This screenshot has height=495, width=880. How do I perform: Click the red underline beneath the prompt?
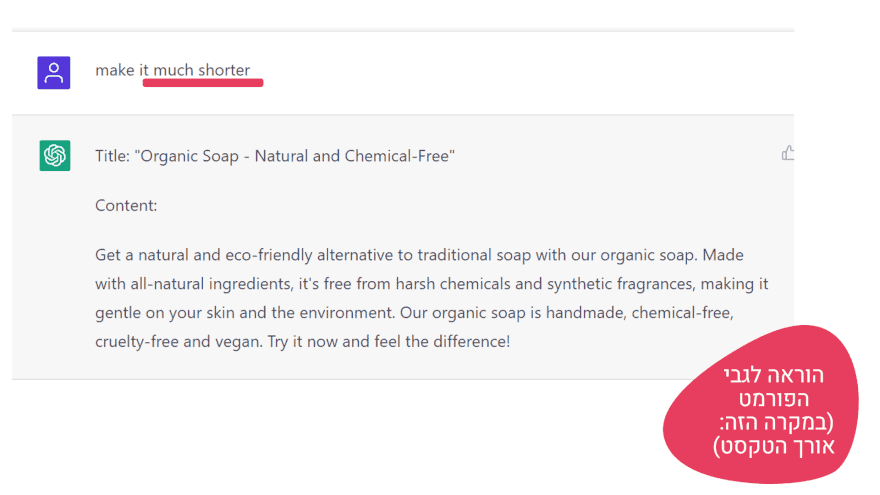point(203,84)
